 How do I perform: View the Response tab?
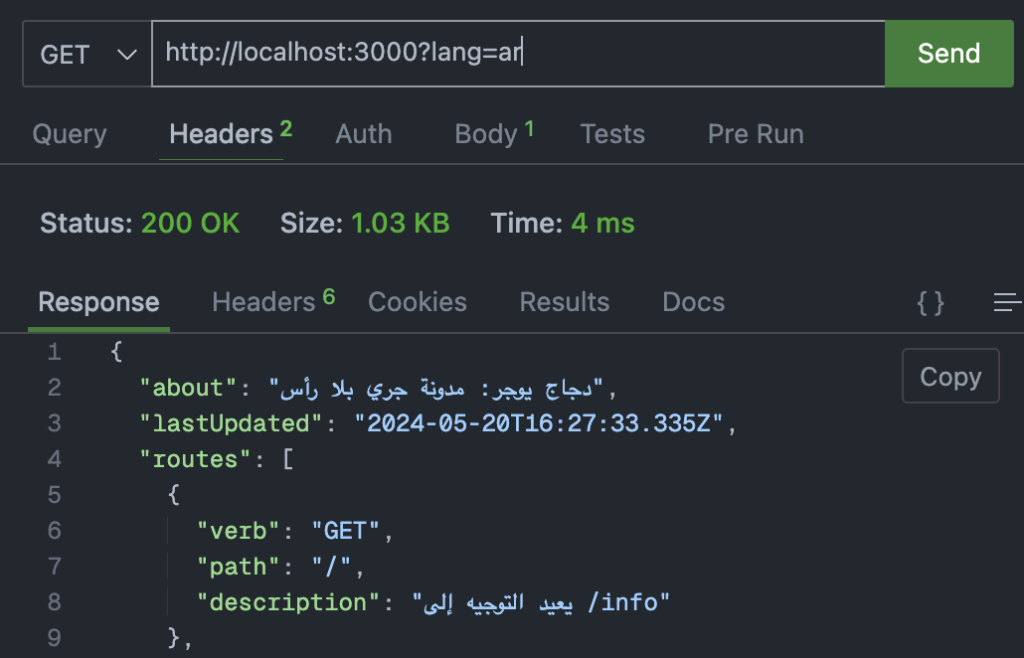tap(98, 301)
